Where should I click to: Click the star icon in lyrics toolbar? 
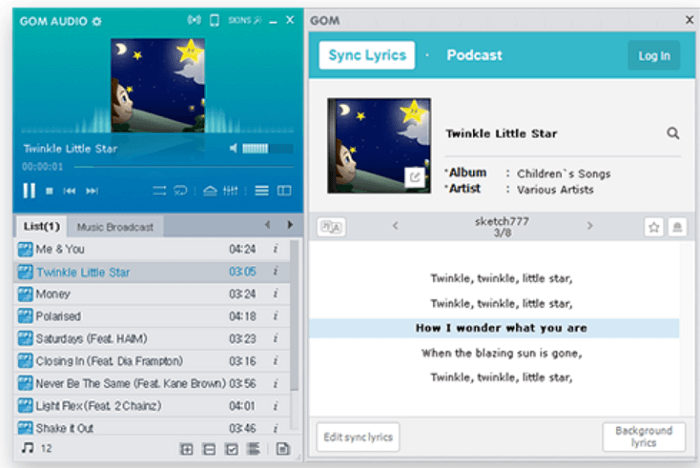[x=653, y=227]
